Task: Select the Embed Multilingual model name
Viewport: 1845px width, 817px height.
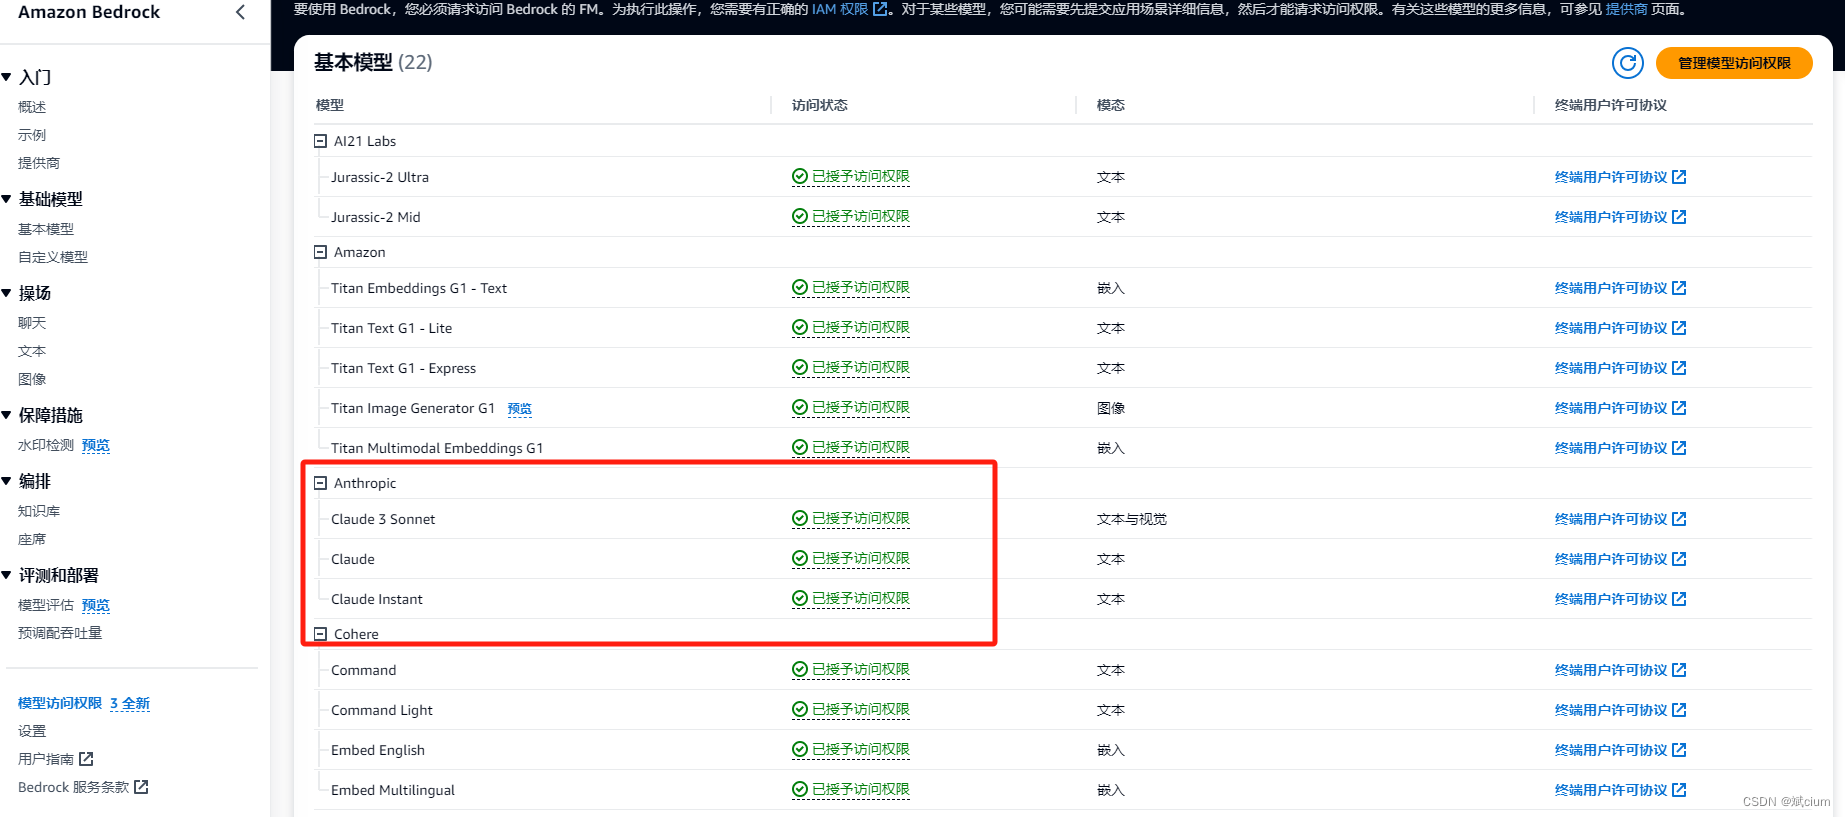Action: (393, 790)
